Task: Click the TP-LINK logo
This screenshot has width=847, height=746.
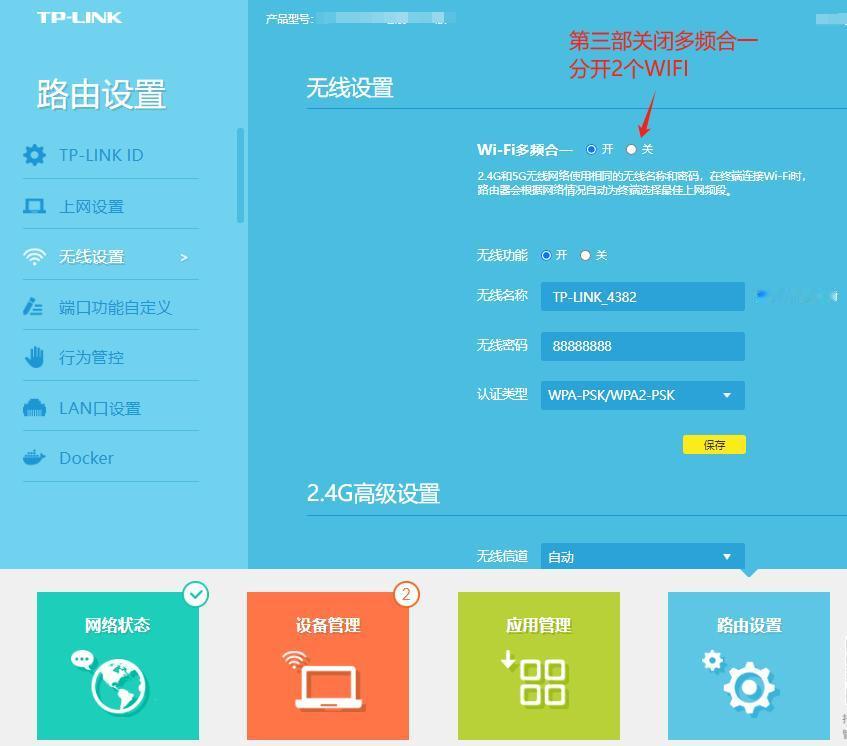Action: [79, 17]
